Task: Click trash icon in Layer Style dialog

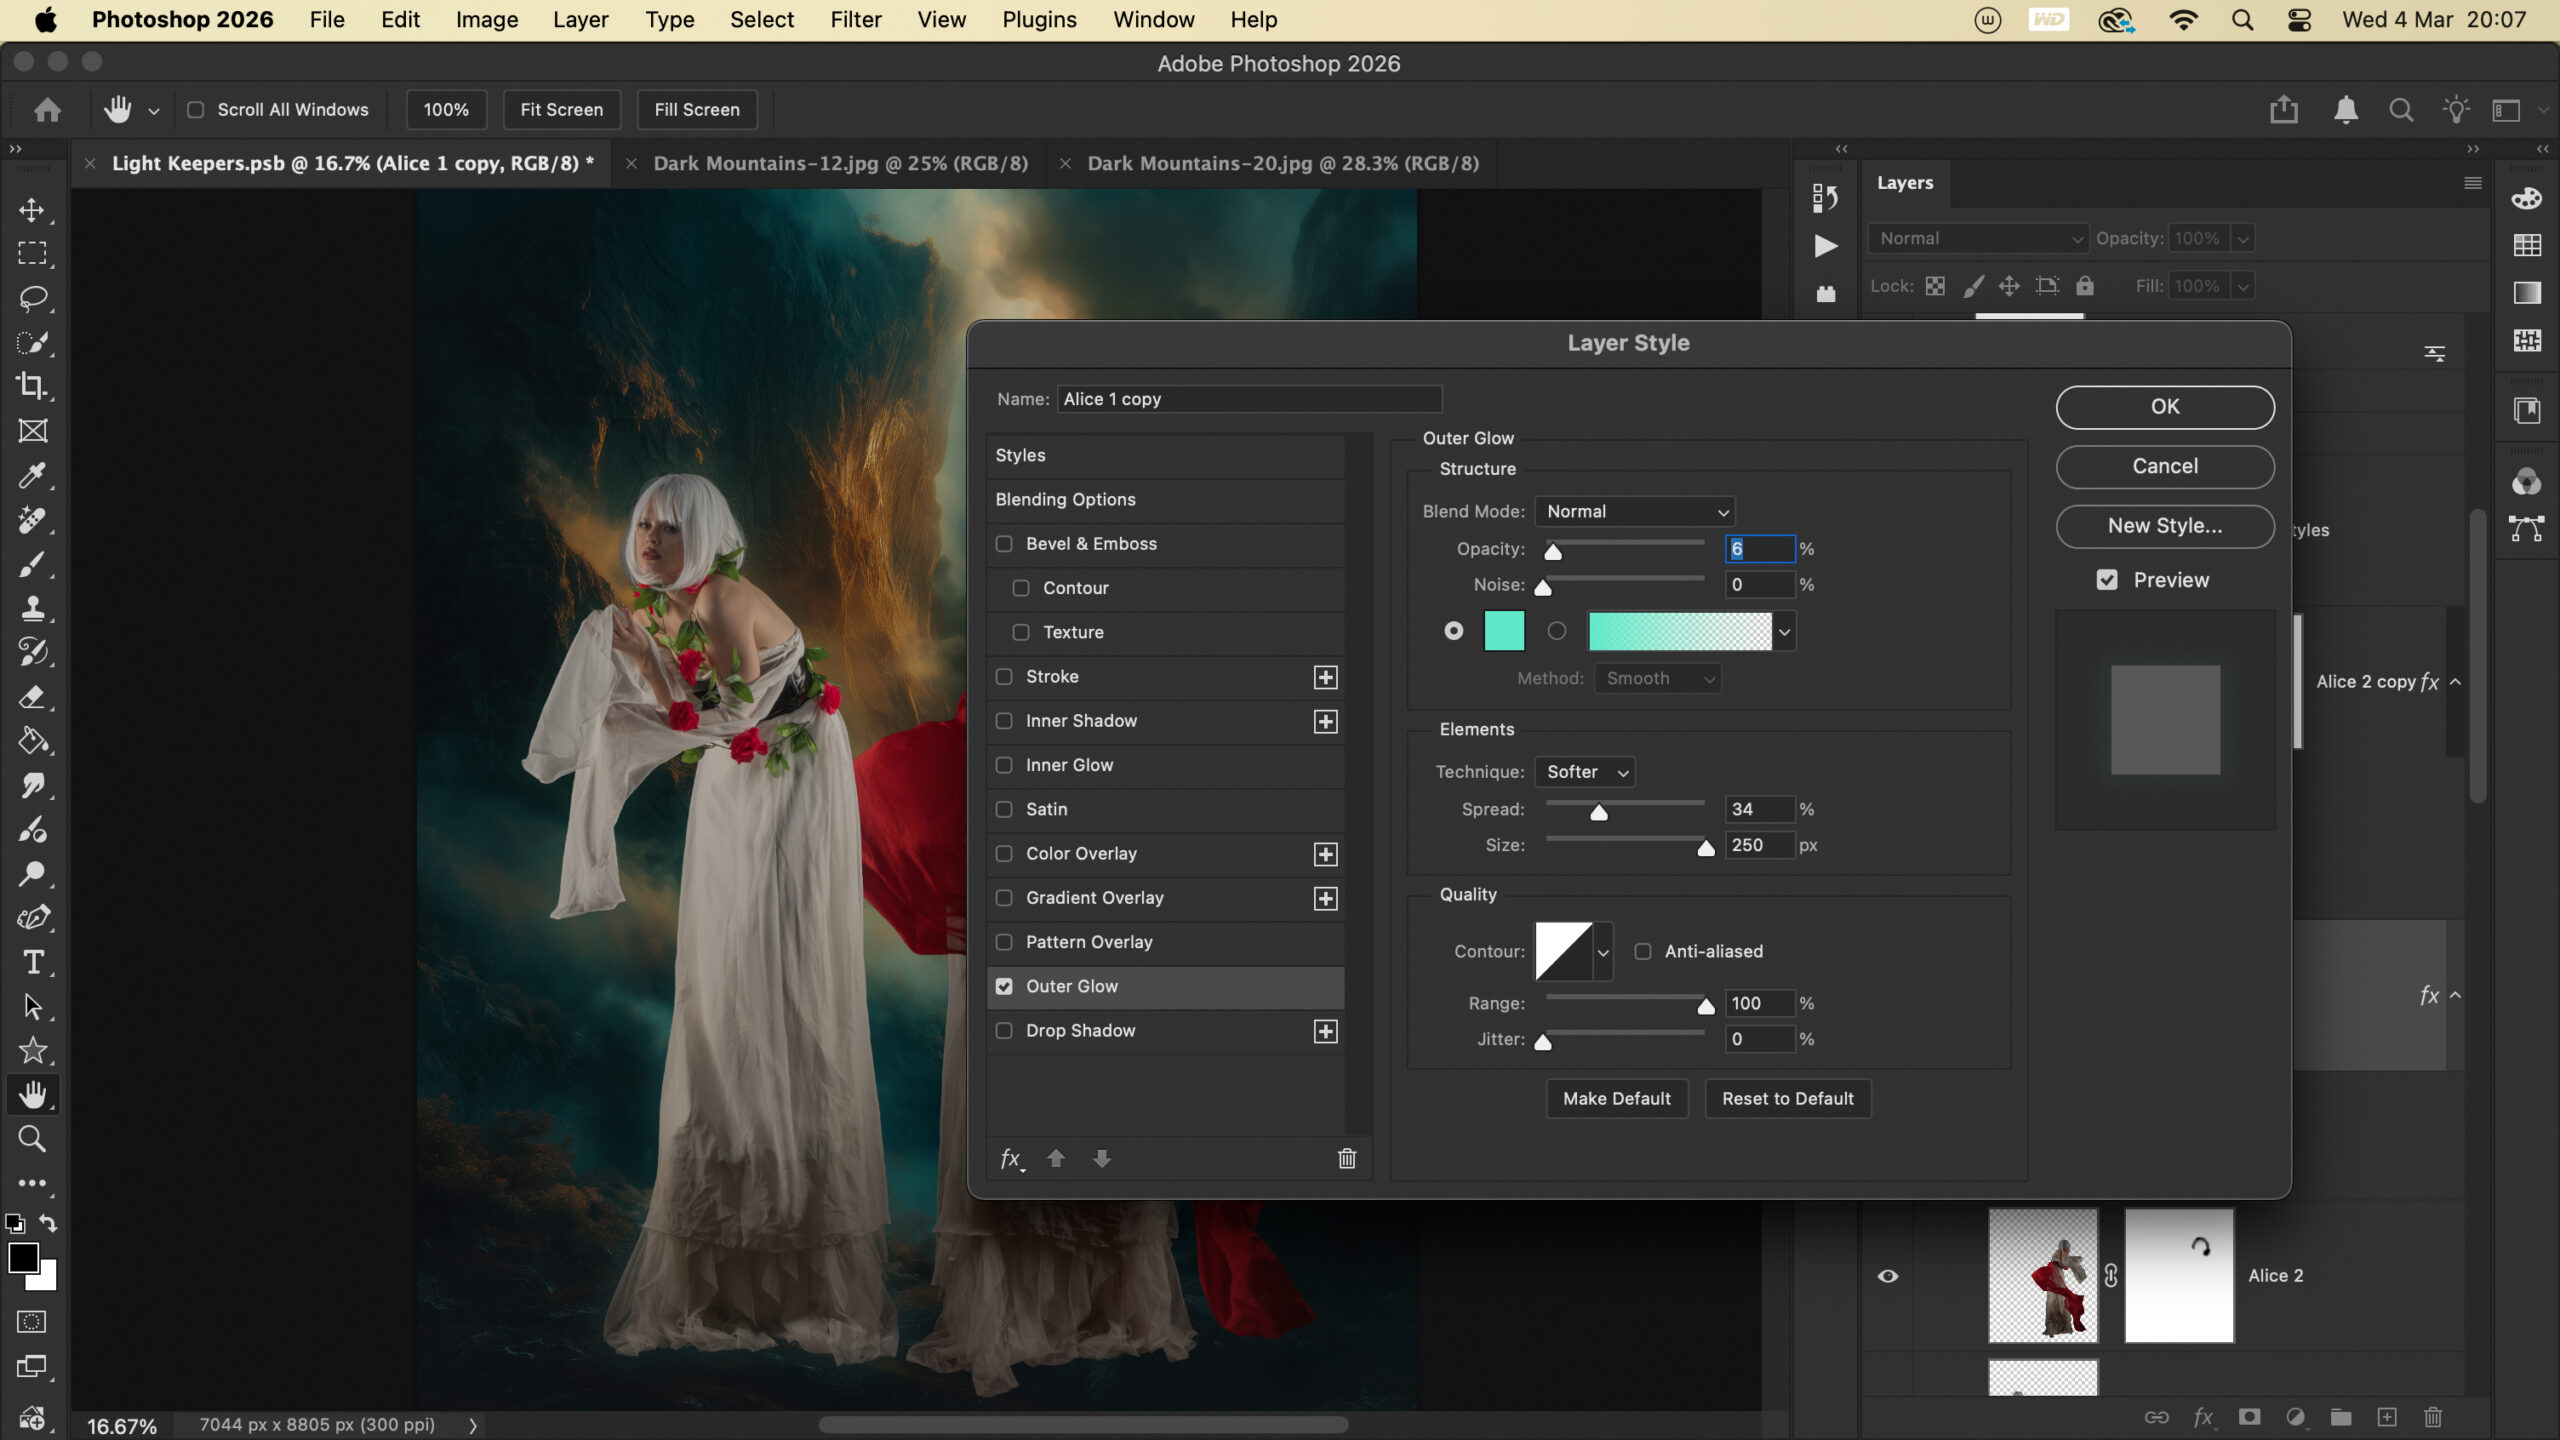Action: coord(1347,1158)
